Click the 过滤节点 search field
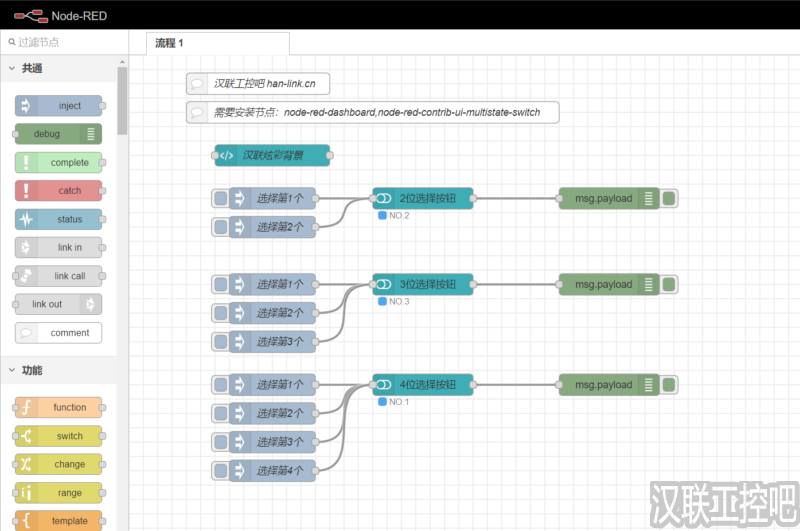The height and width of the screenshot is (531, 800). point(64,42)
